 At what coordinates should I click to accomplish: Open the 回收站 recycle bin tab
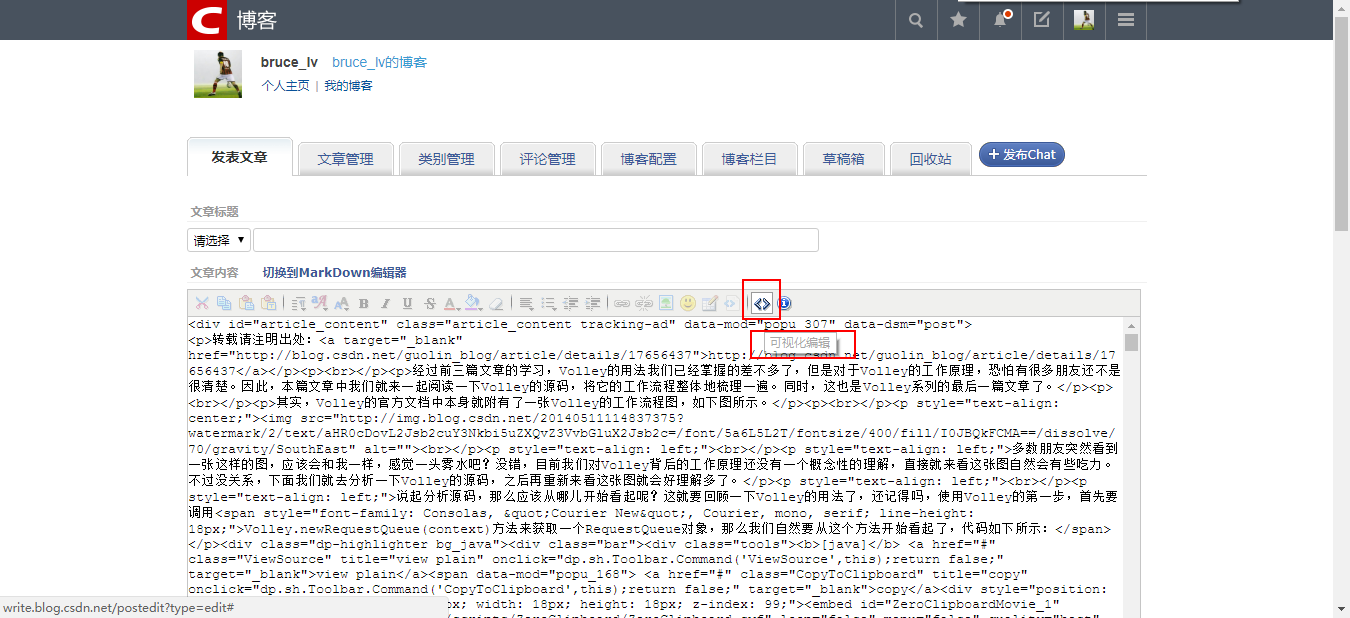pyautogui.click(x=930, y=159)
